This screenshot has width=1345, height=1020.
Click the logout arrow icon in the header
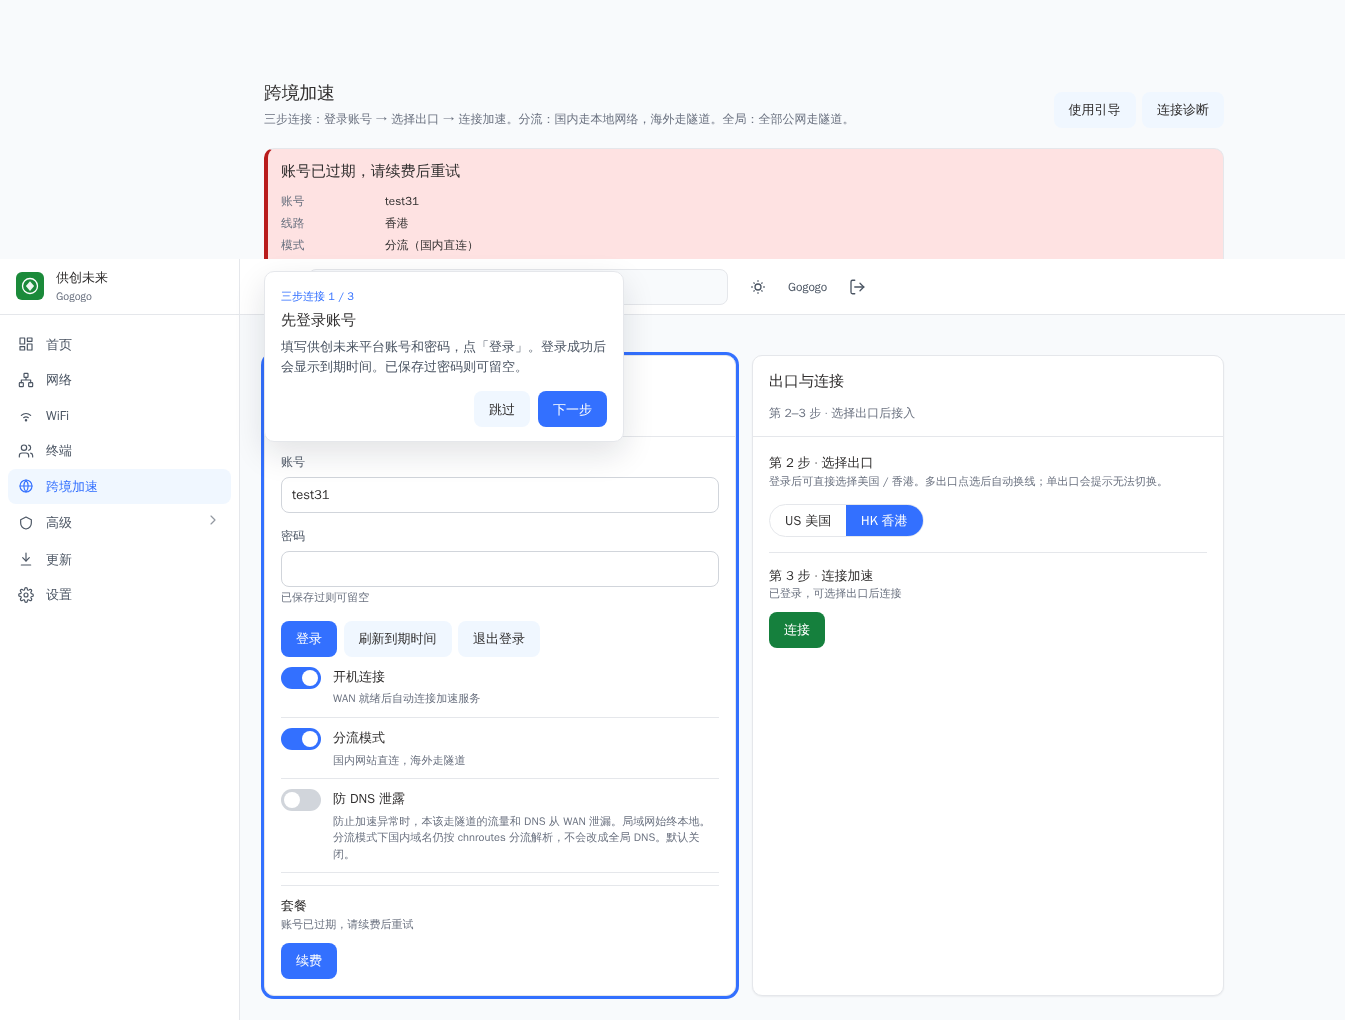857,287
